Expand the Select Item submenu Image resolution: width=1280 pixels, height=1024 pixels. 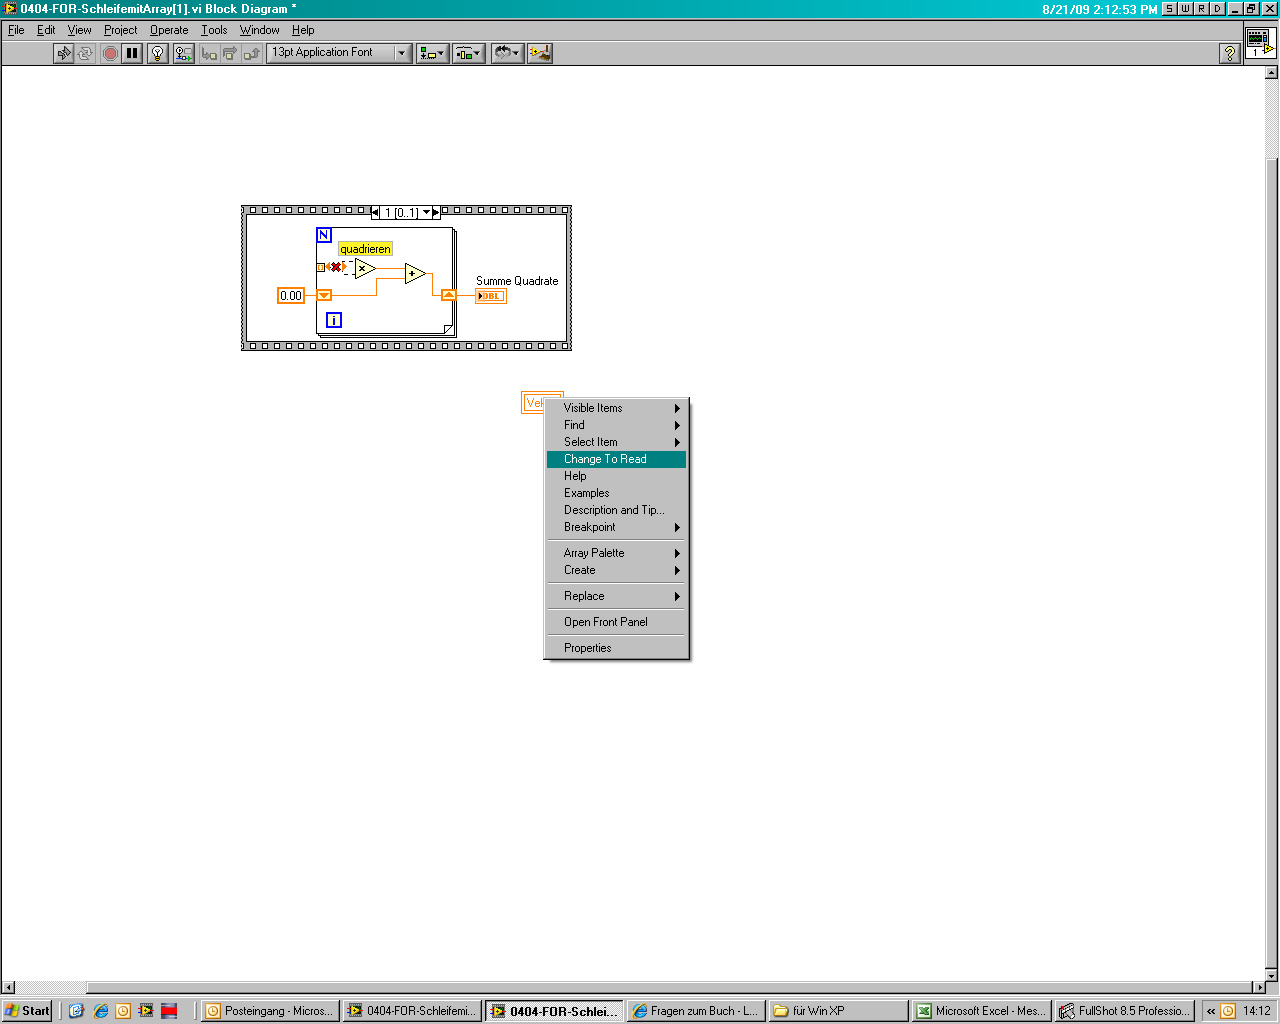[616, 442]
